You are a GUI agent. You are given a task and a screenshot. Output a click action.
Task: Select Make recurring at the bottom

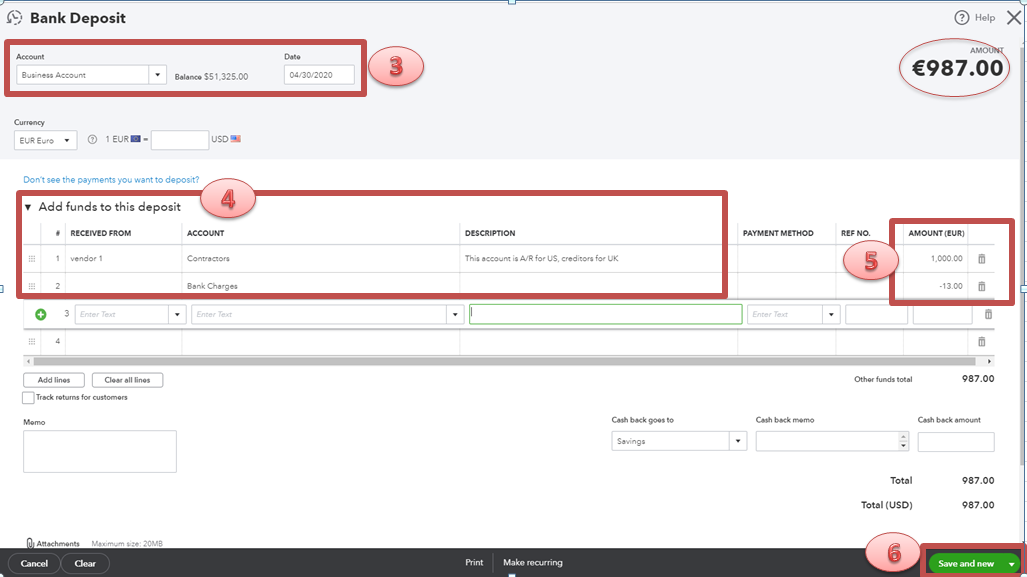point(532,562)
